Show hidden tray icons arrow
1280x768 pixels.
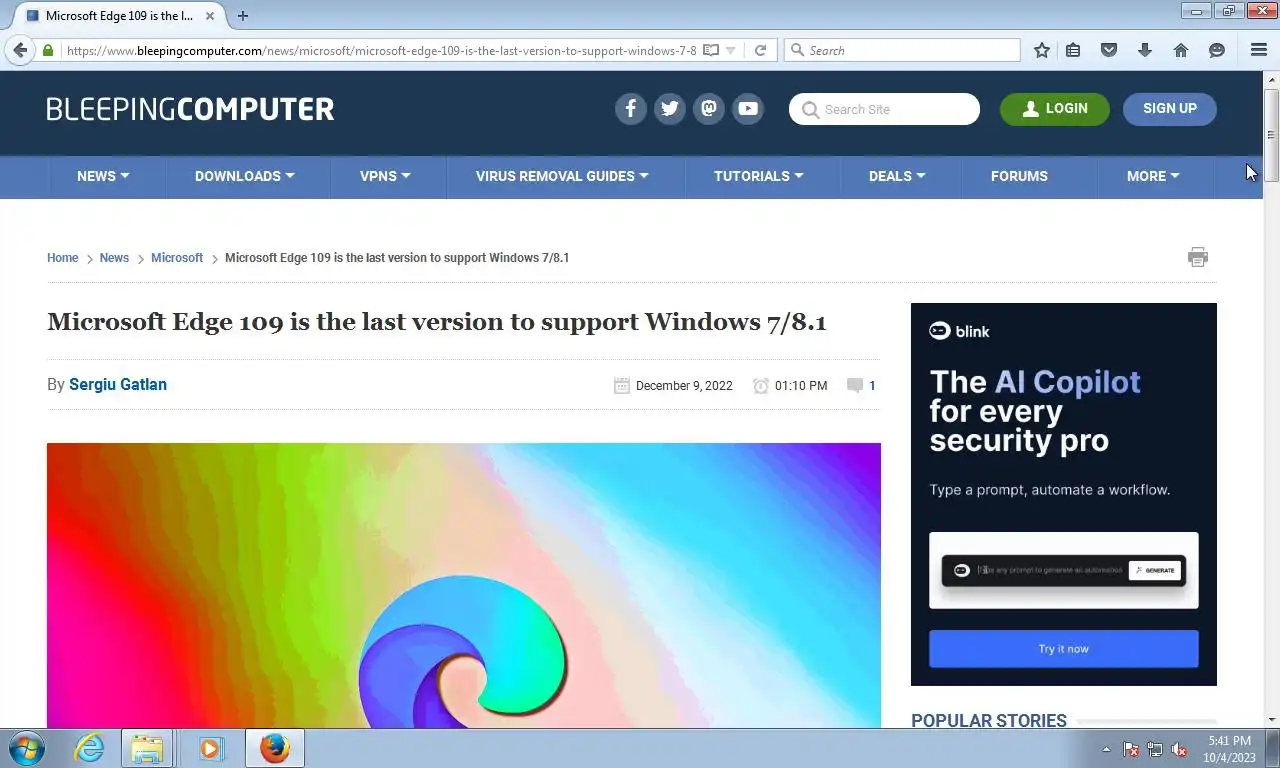point(1106,749)
